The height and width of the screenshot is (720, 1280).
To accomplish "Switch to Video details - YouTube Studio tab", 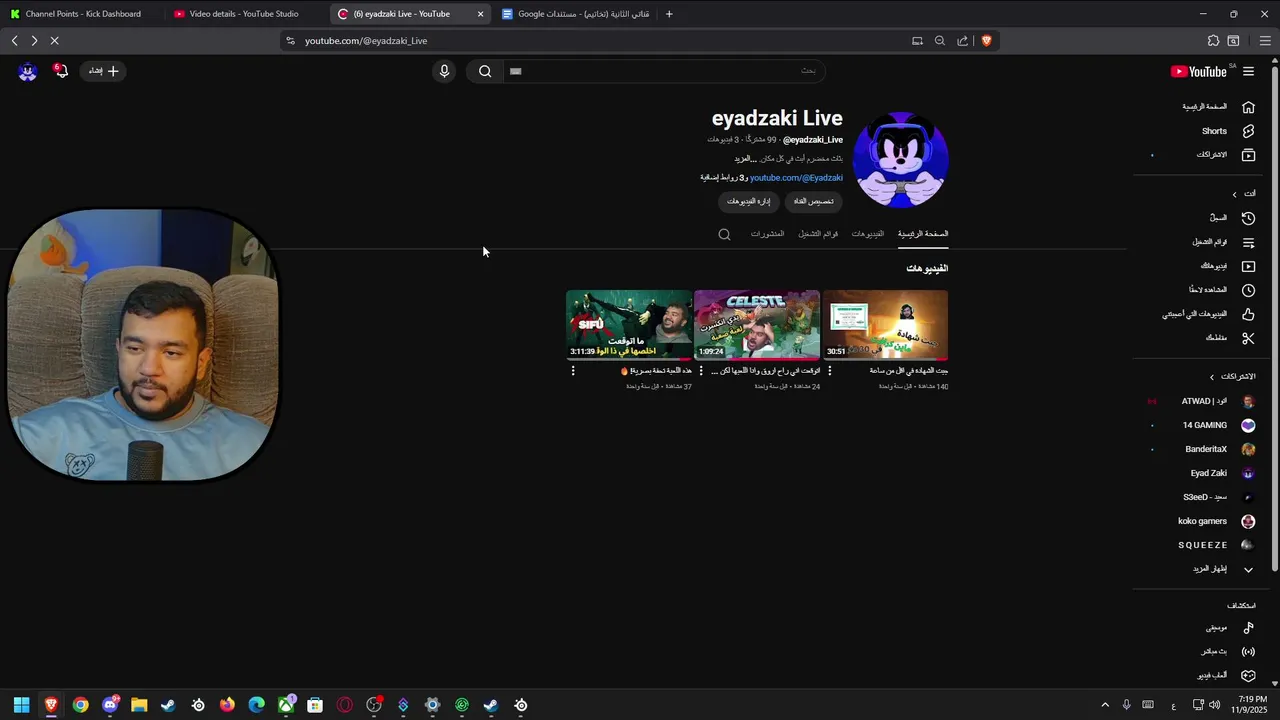I will 243,14.
